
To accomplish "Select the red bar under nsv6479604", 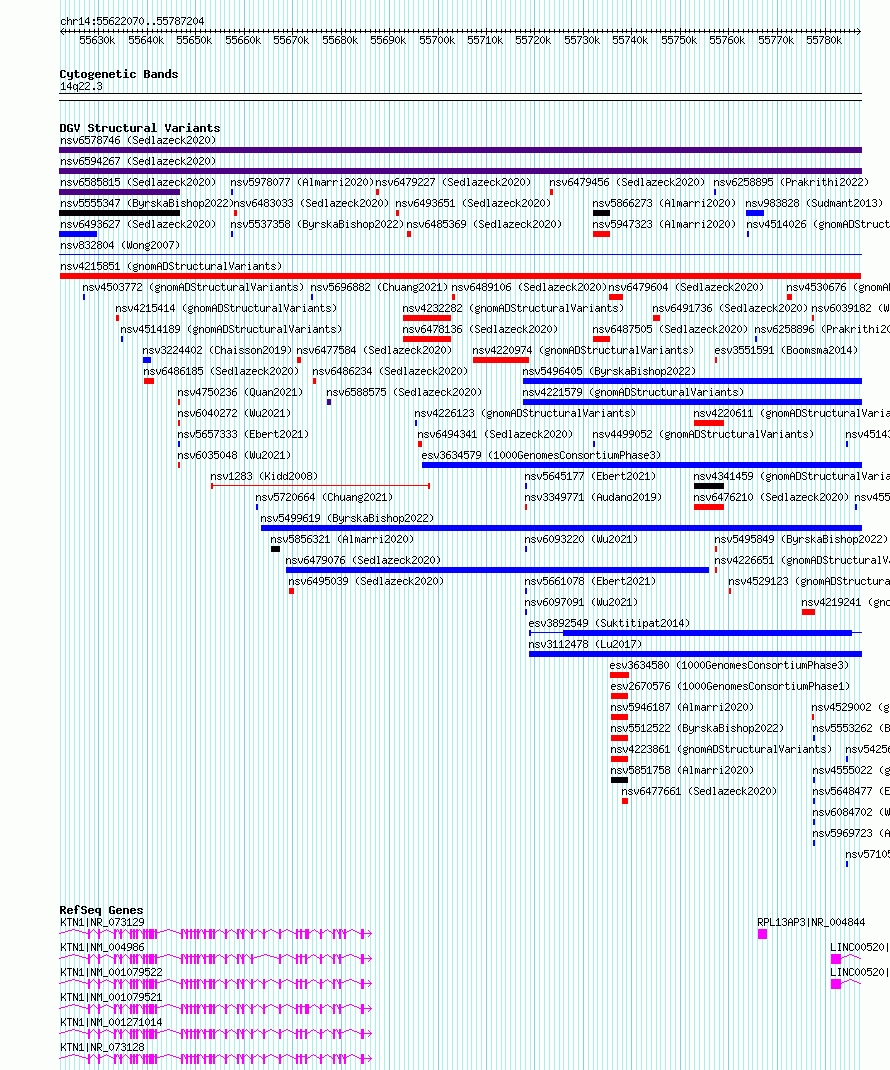I will pos(616,298).
